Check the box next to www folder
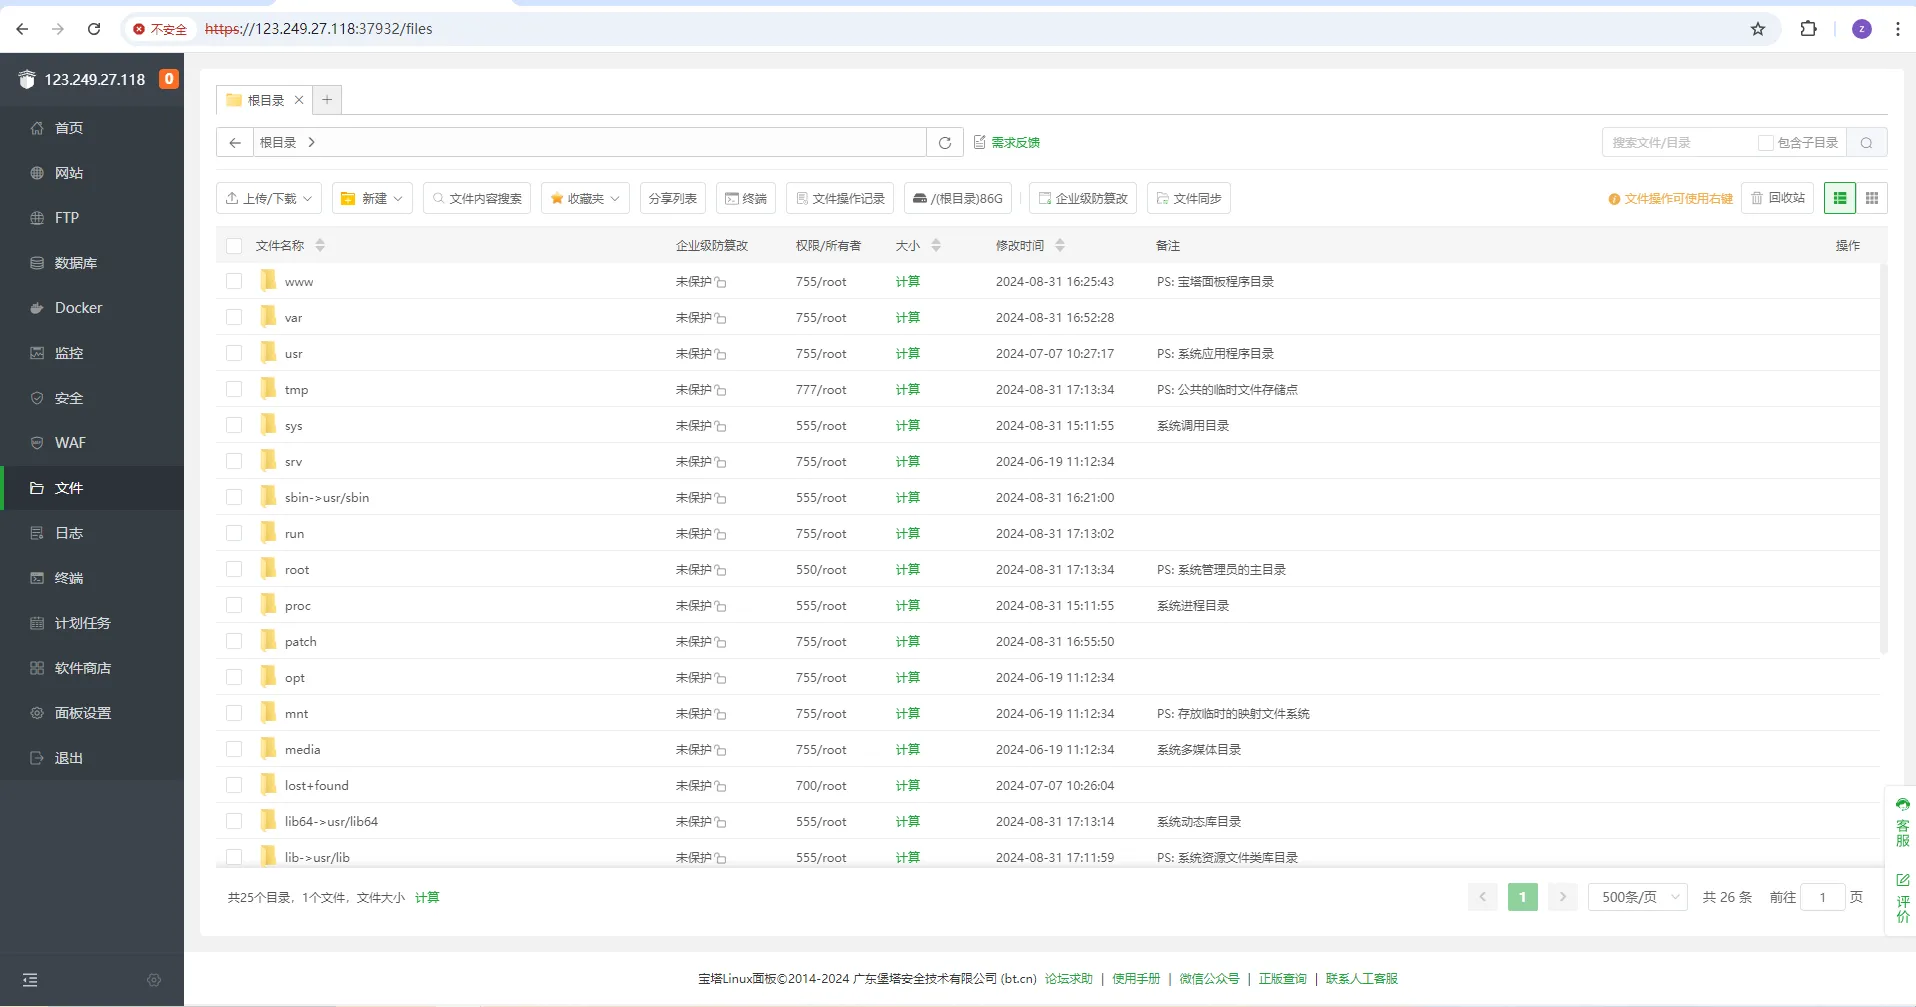 click(234, 281)
